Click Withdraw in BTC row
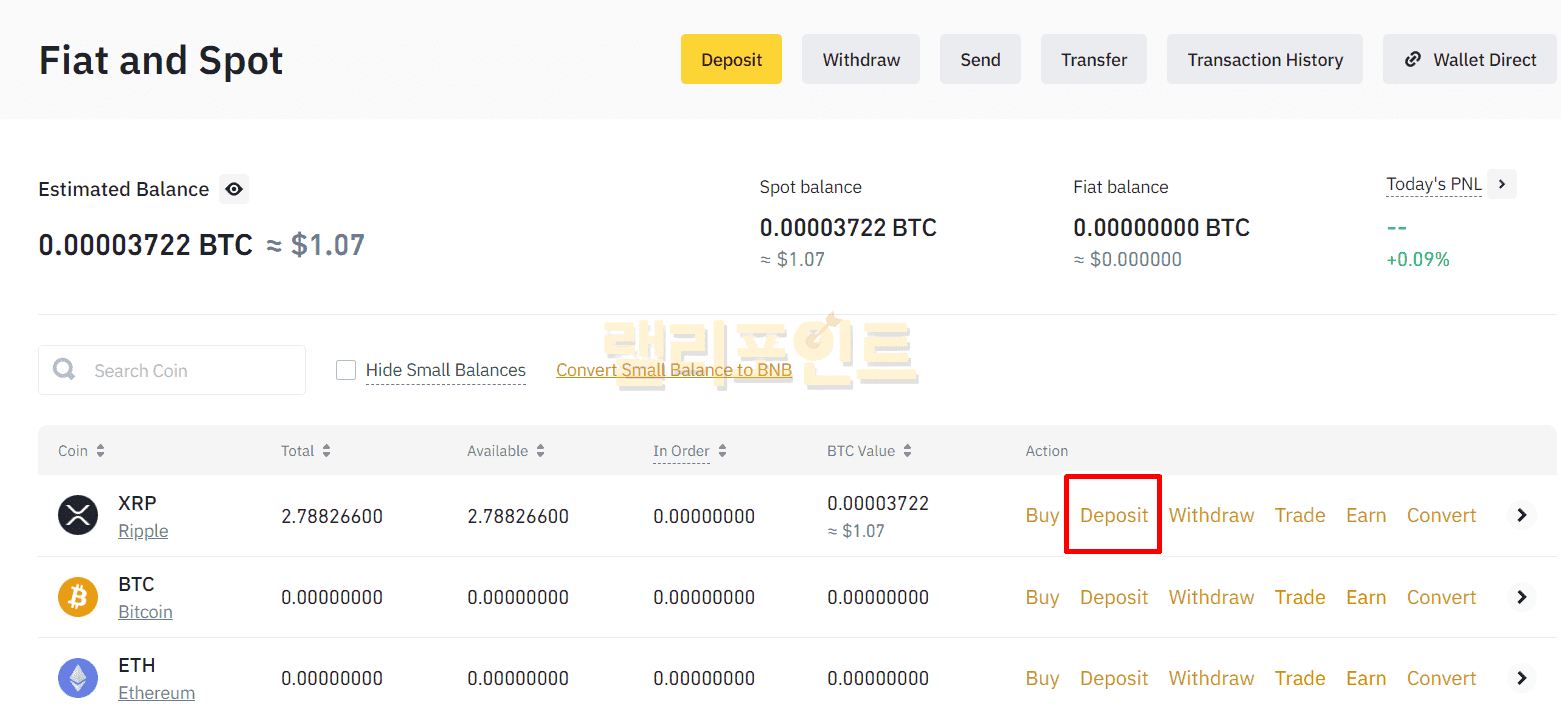1561x710 pixels. 1211,597
